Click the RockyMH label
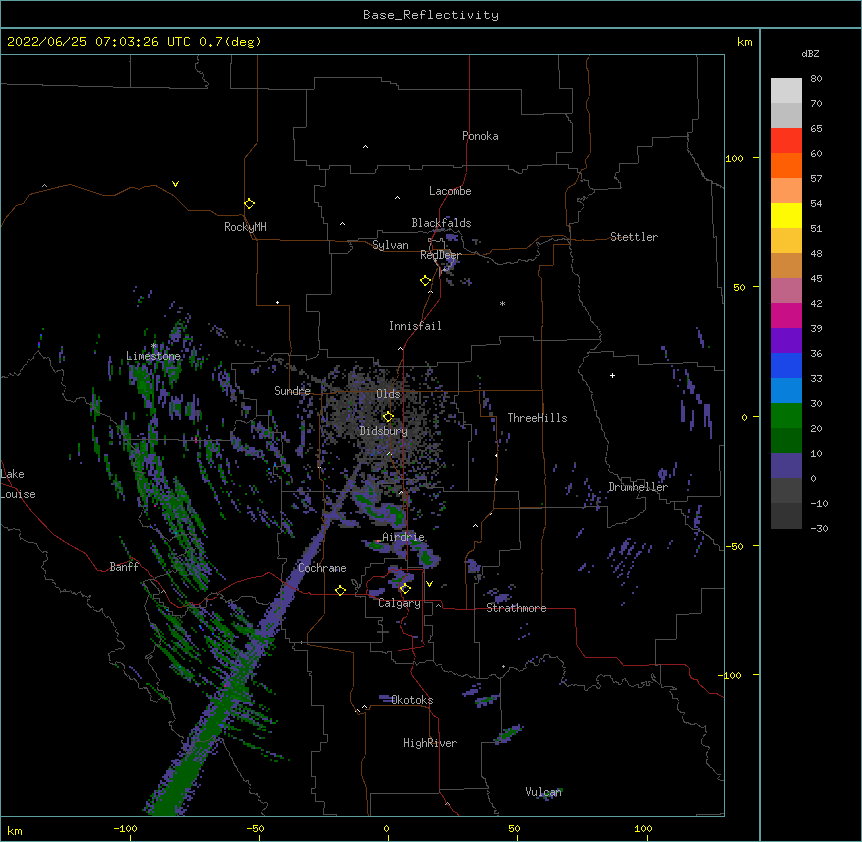862x842 pixels. (x=245, y=227)
